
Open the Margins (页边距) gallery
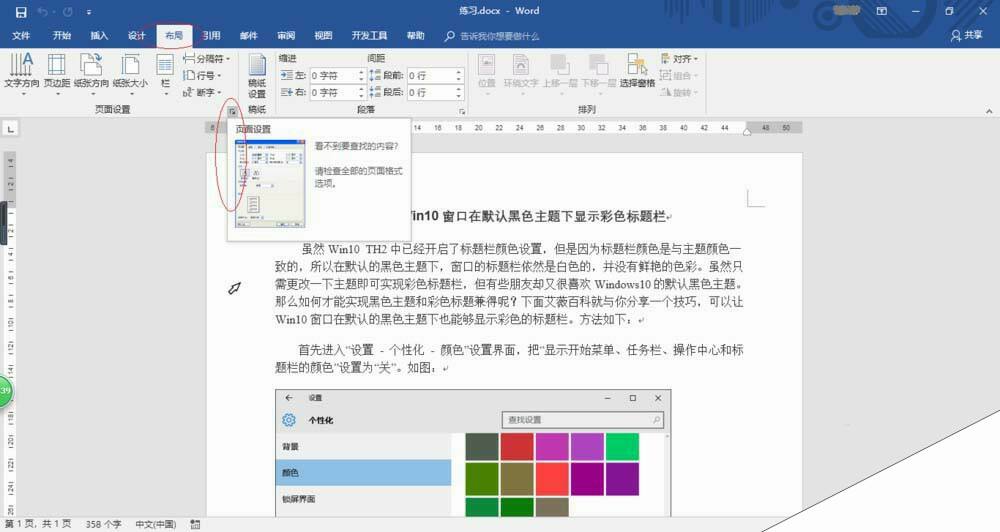pos(57,74)
